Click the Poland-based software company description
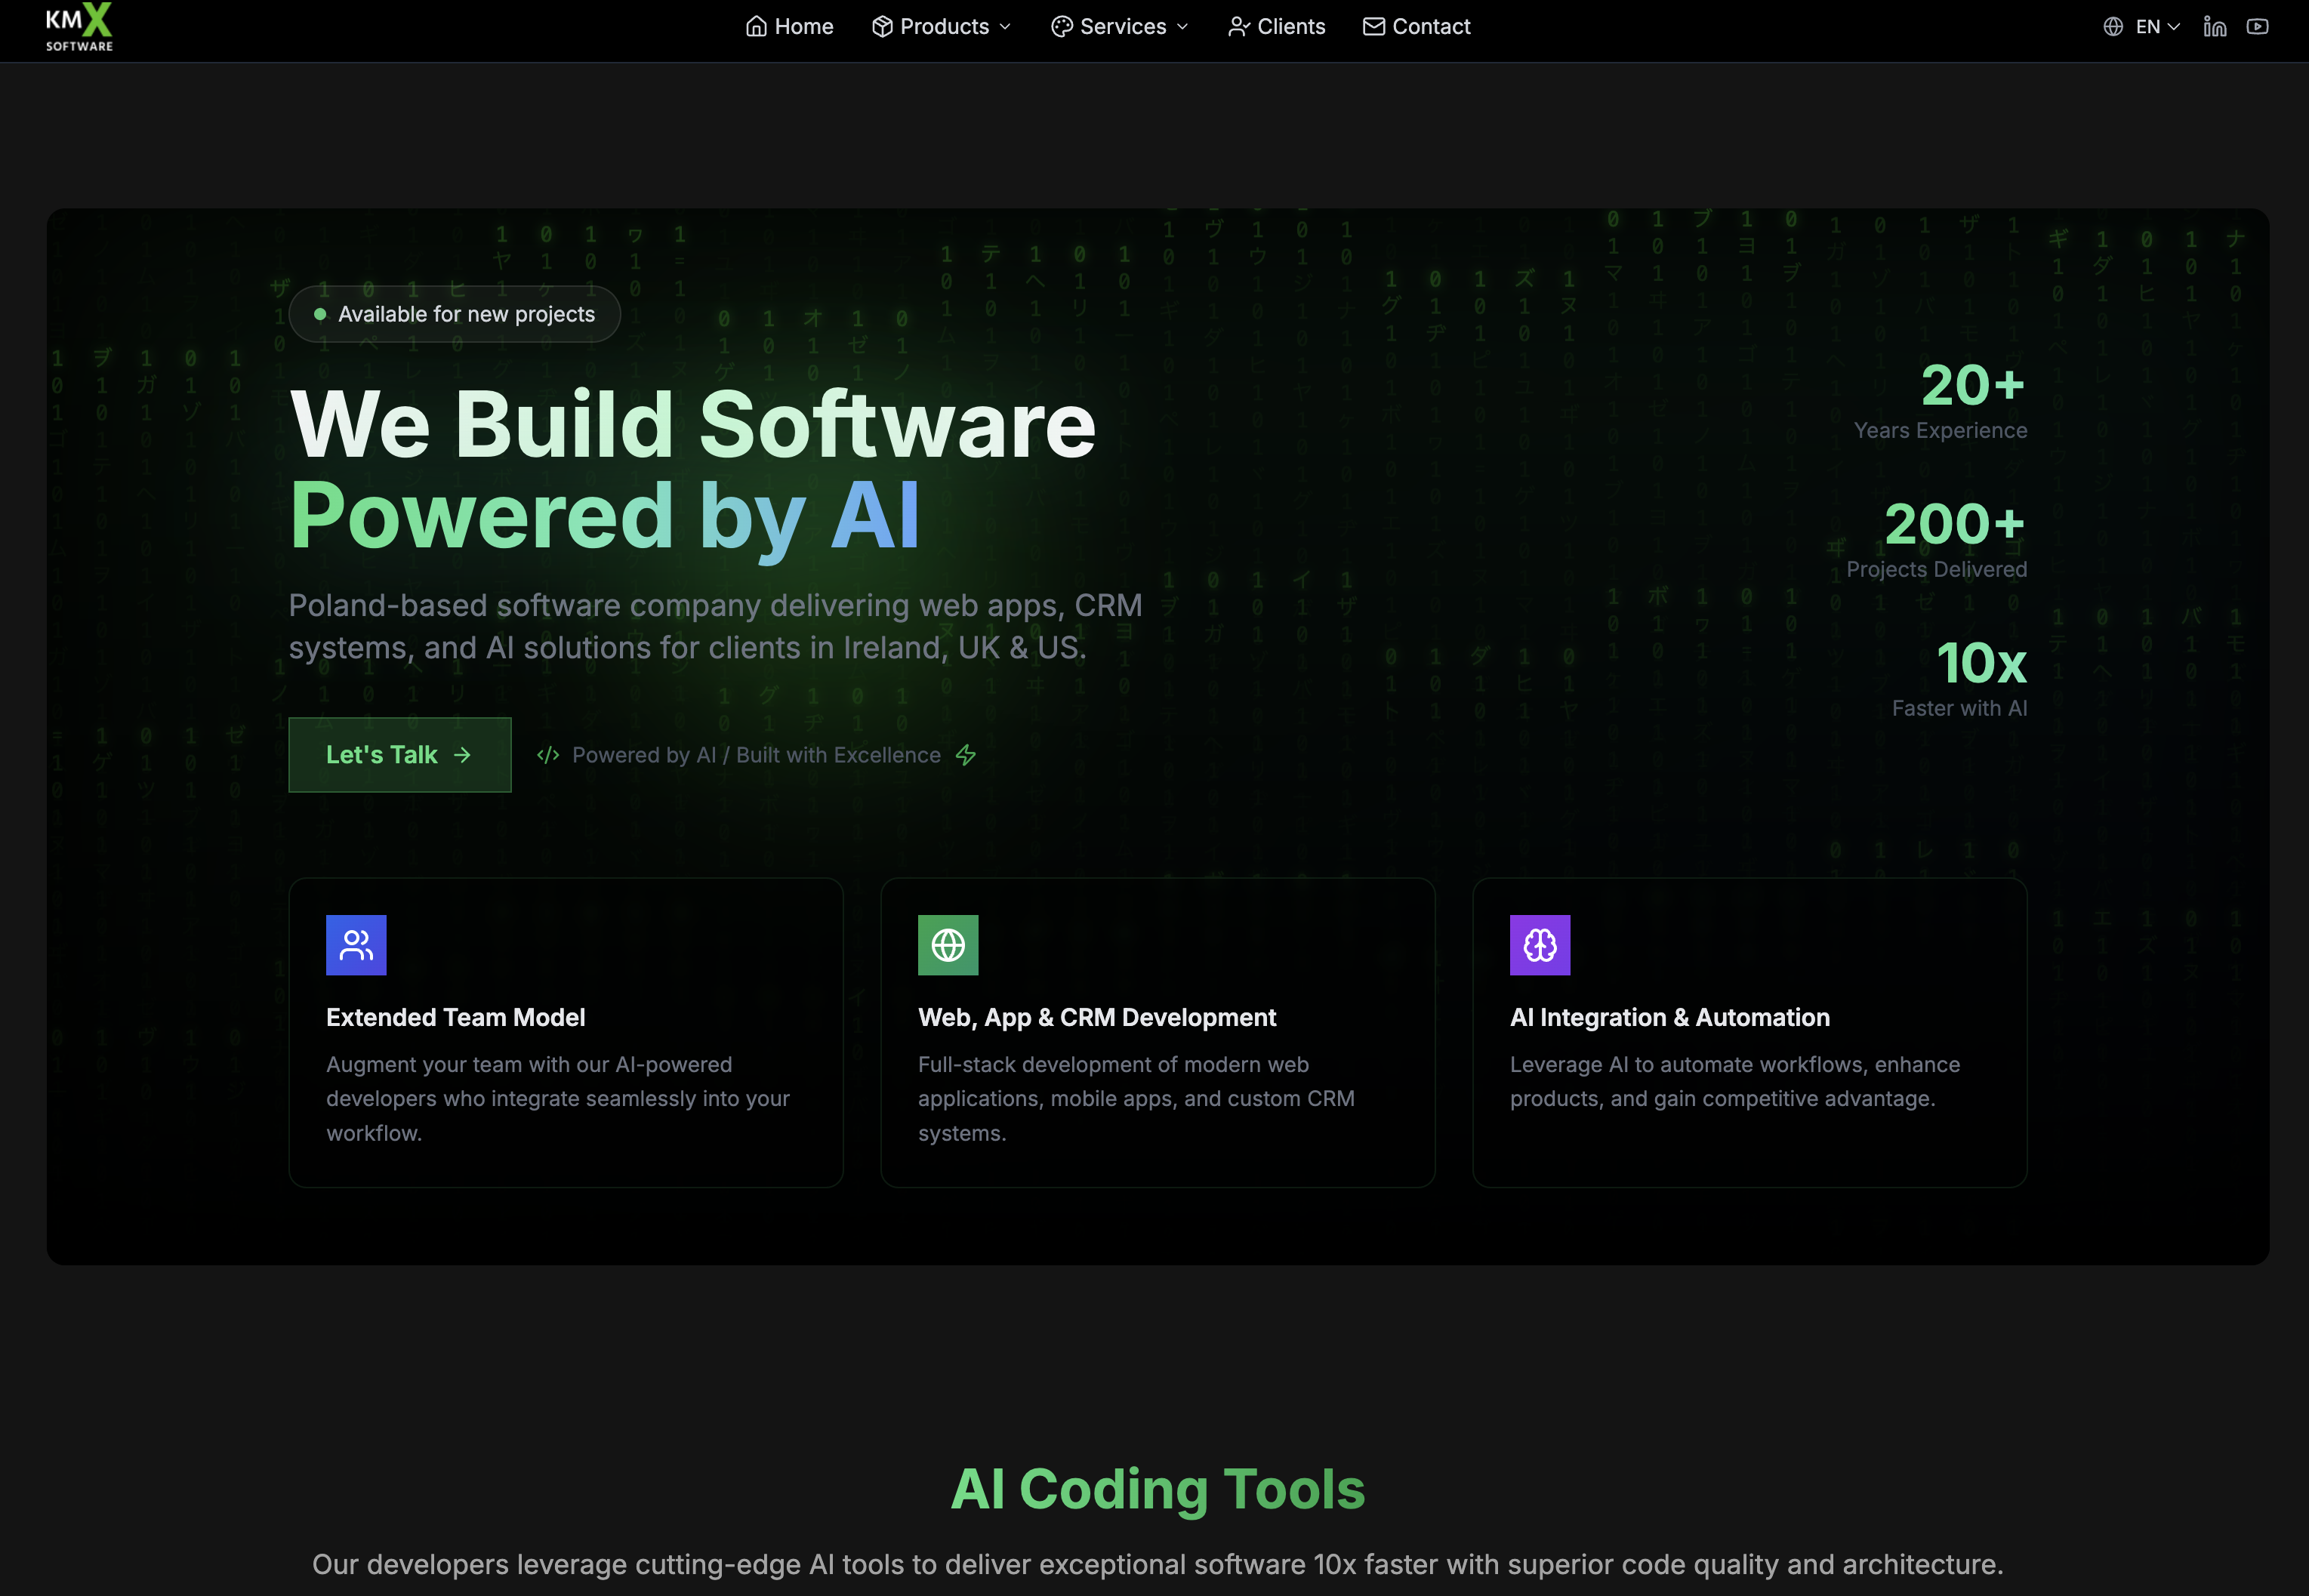2309x1596 pixels. (x=715, y=627)
